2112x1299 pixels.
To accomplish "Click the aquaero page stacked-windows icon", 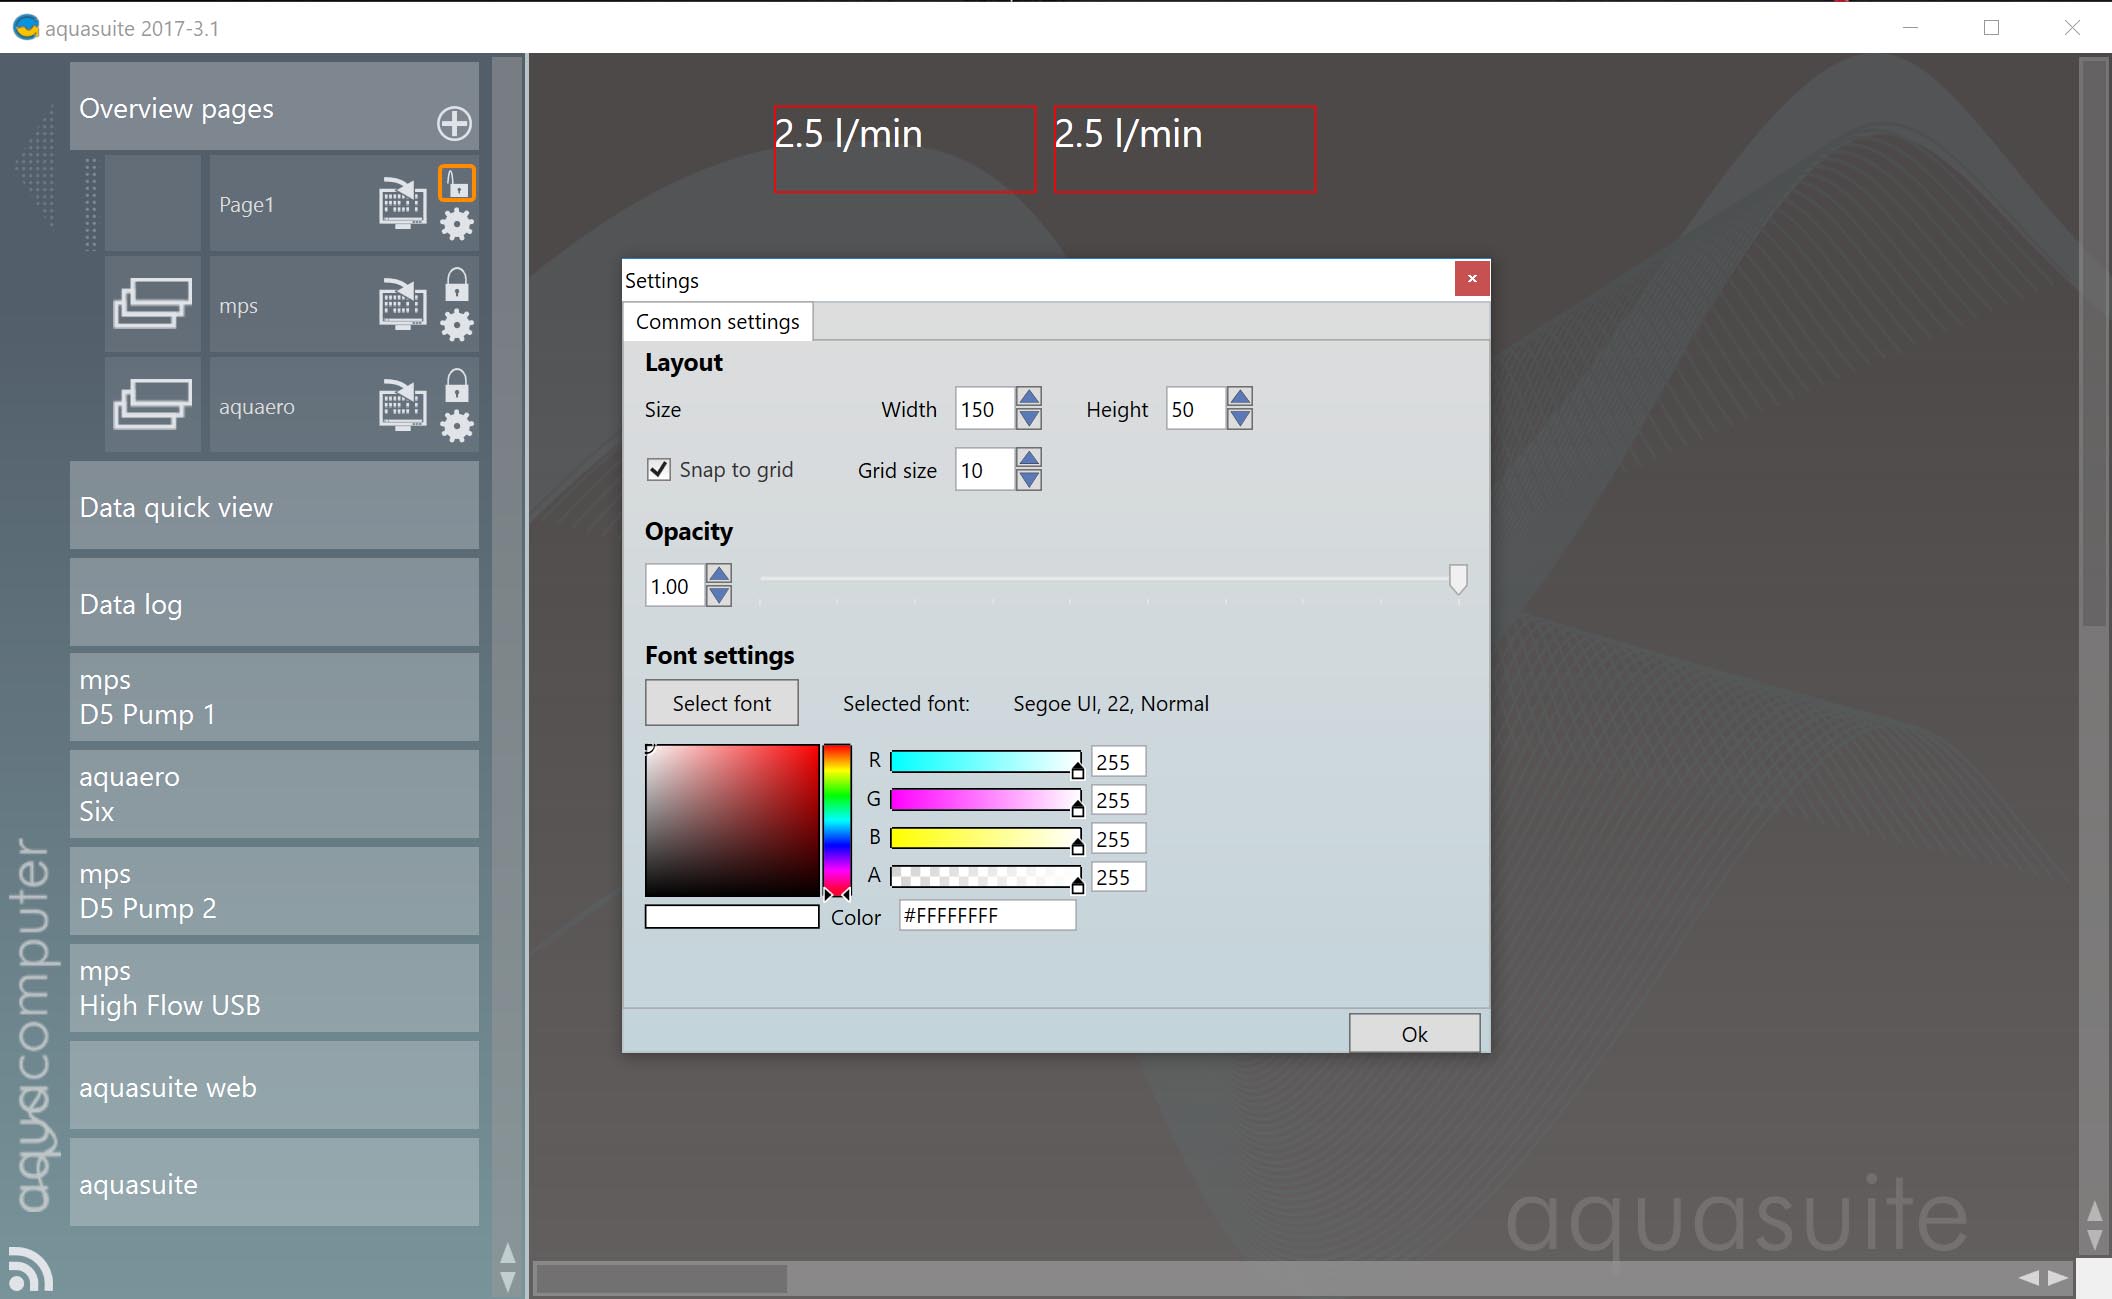I will coord(152,405).
